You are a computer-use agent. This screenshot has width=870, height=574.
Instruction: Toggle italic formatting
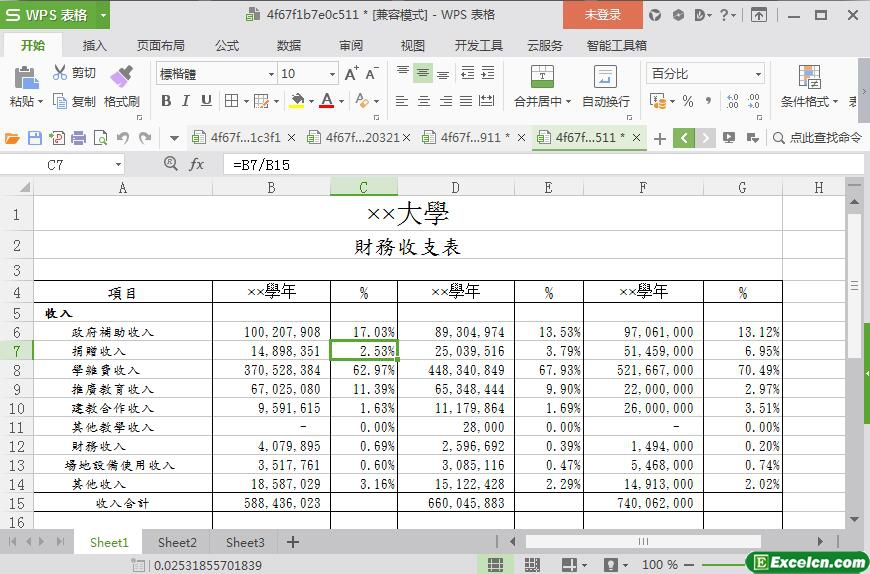[x=186, y=101]
